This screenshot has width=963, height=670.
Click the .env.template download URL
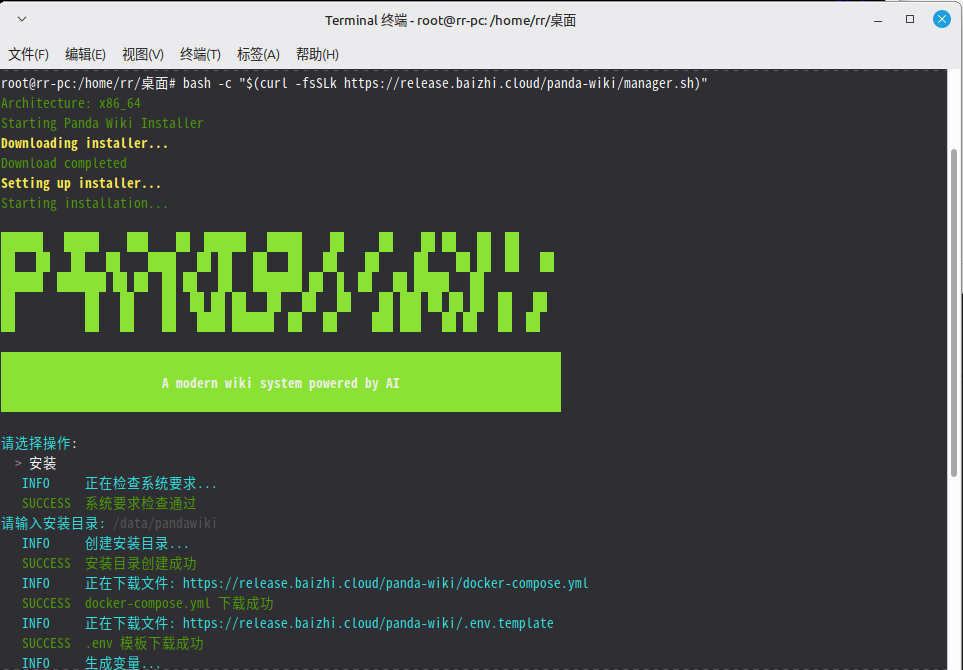[x=368, y=623]
